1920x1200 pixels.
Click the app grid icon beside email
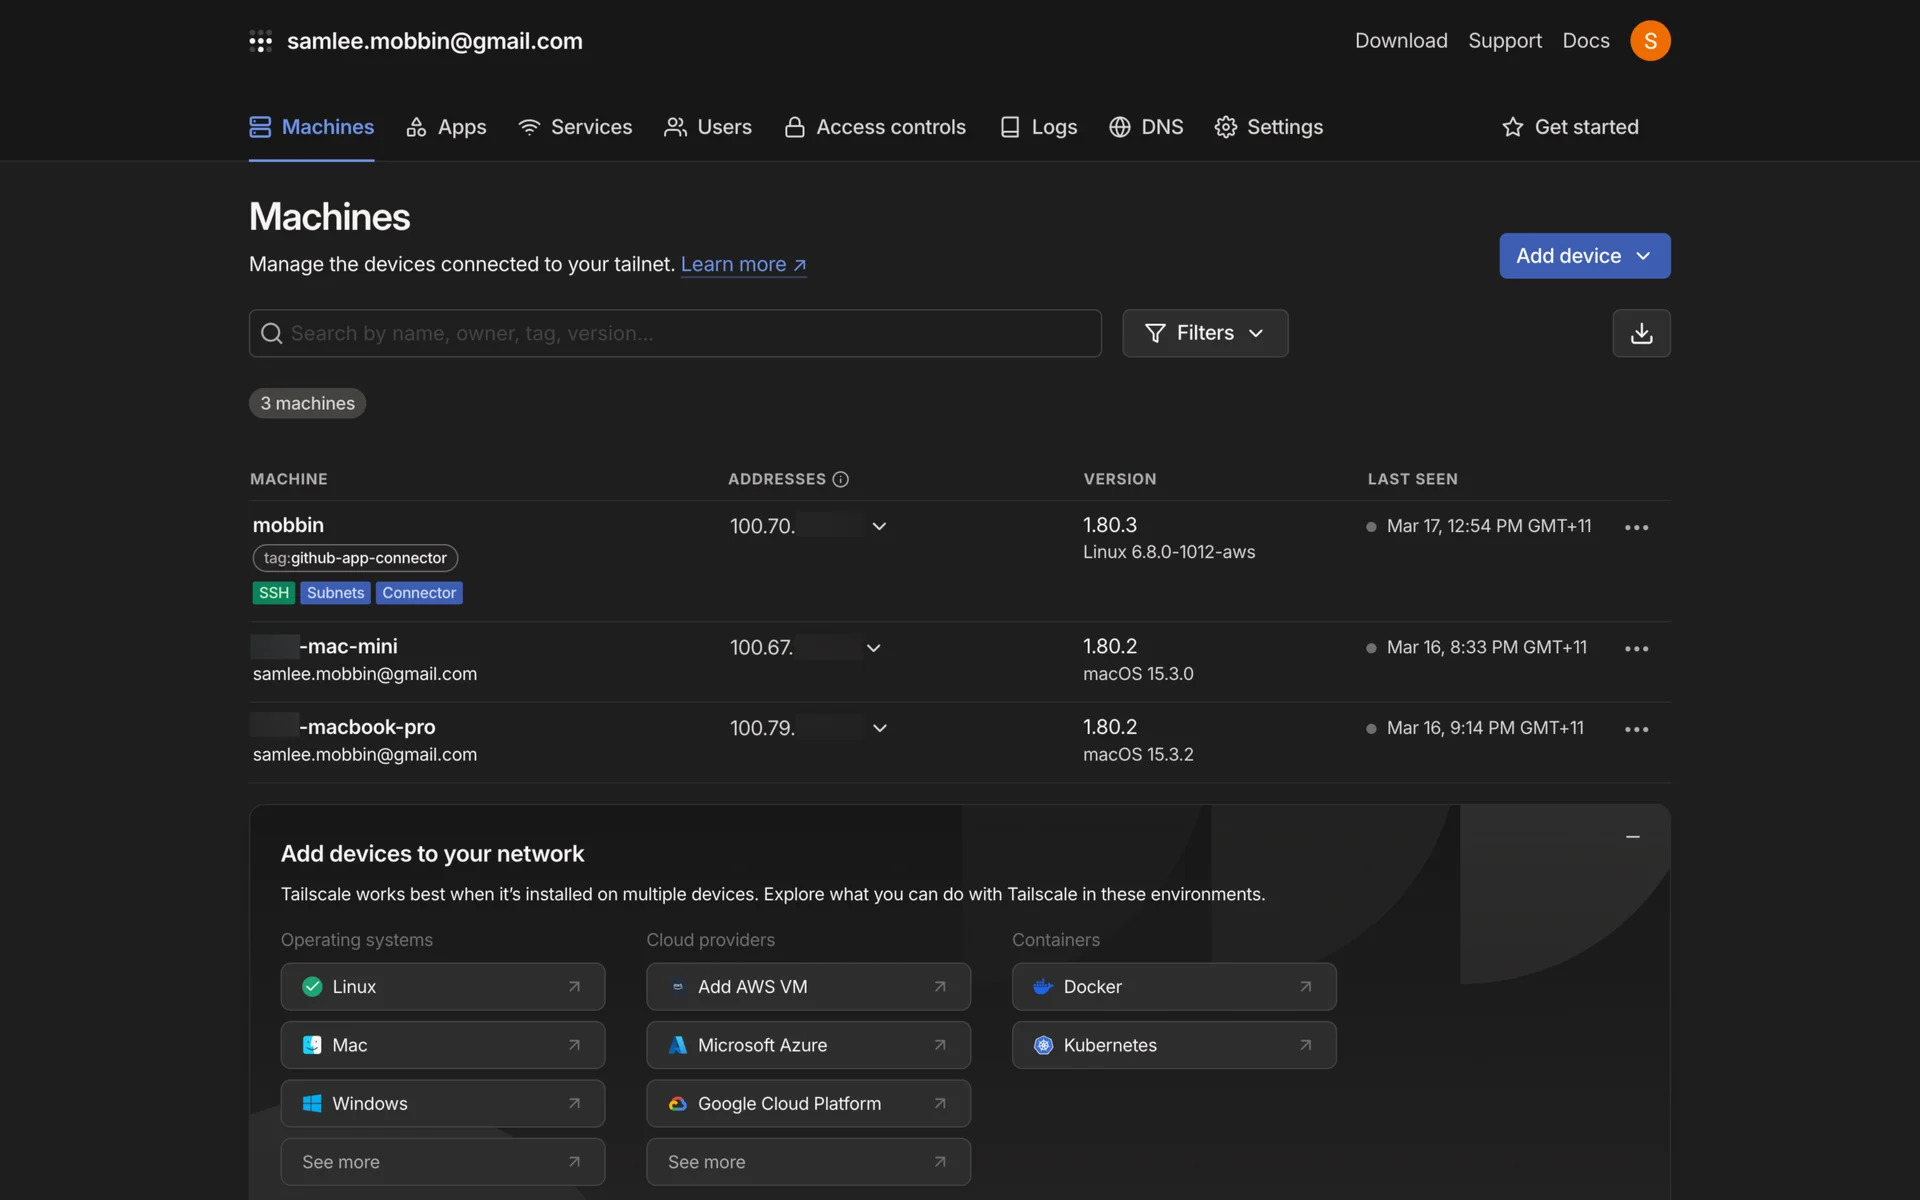click(260, 41)
